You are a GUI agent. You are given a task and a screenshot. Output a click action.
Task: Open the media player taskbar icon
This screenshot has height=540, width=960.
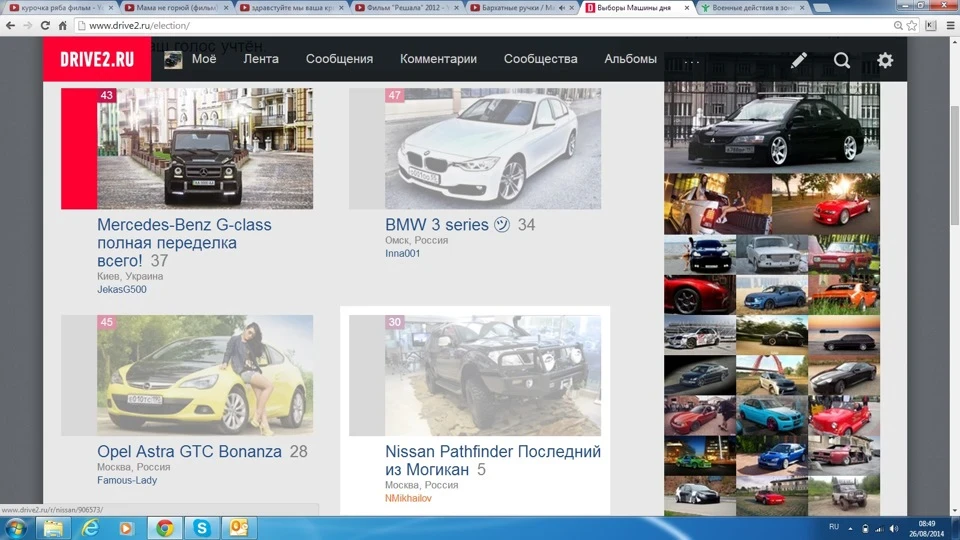click(127, 528)
